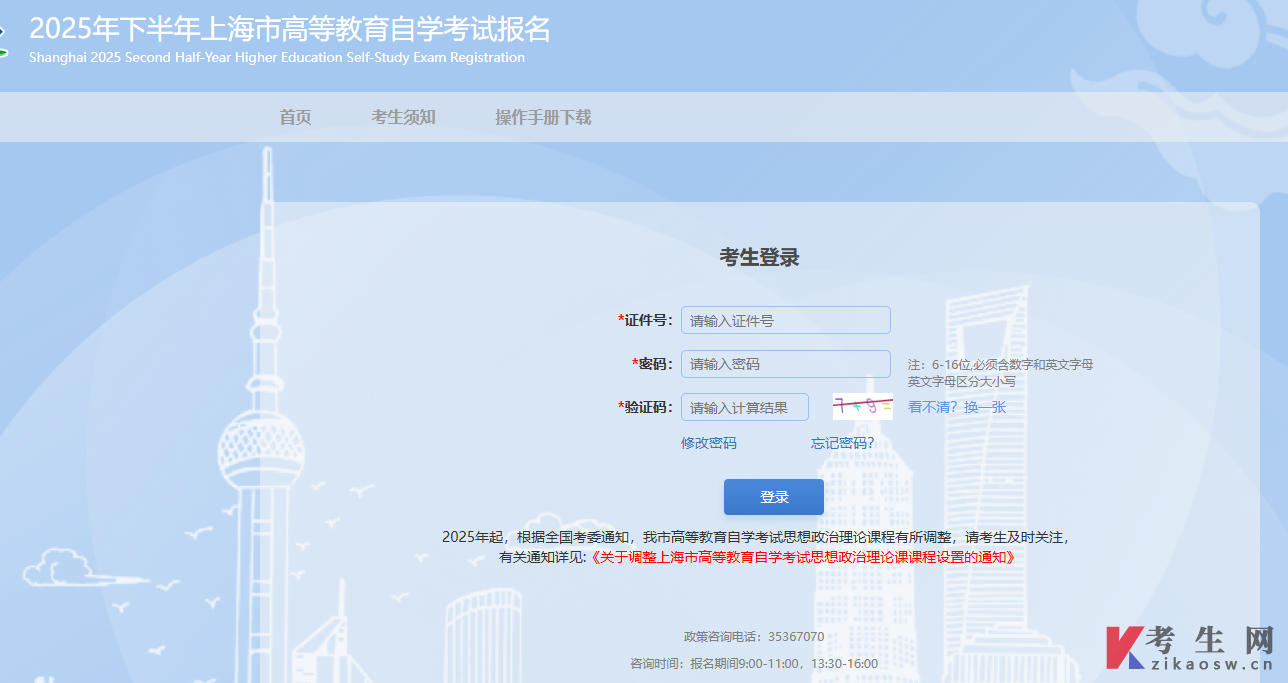Open the 忘记密码? link
The height and width of the screenshot is (683, 1288).
pyautogui.click(x=842, y=443)
